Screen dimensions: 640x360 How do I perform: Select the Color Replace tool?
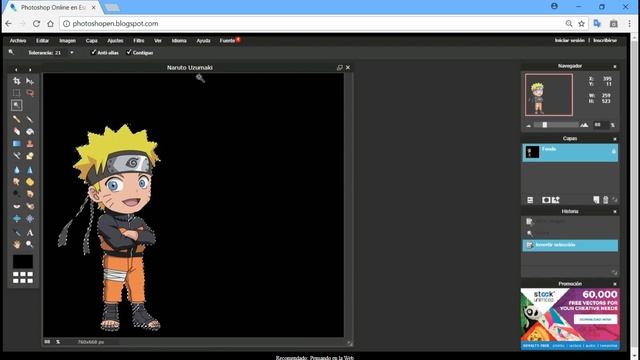[16, 156]
